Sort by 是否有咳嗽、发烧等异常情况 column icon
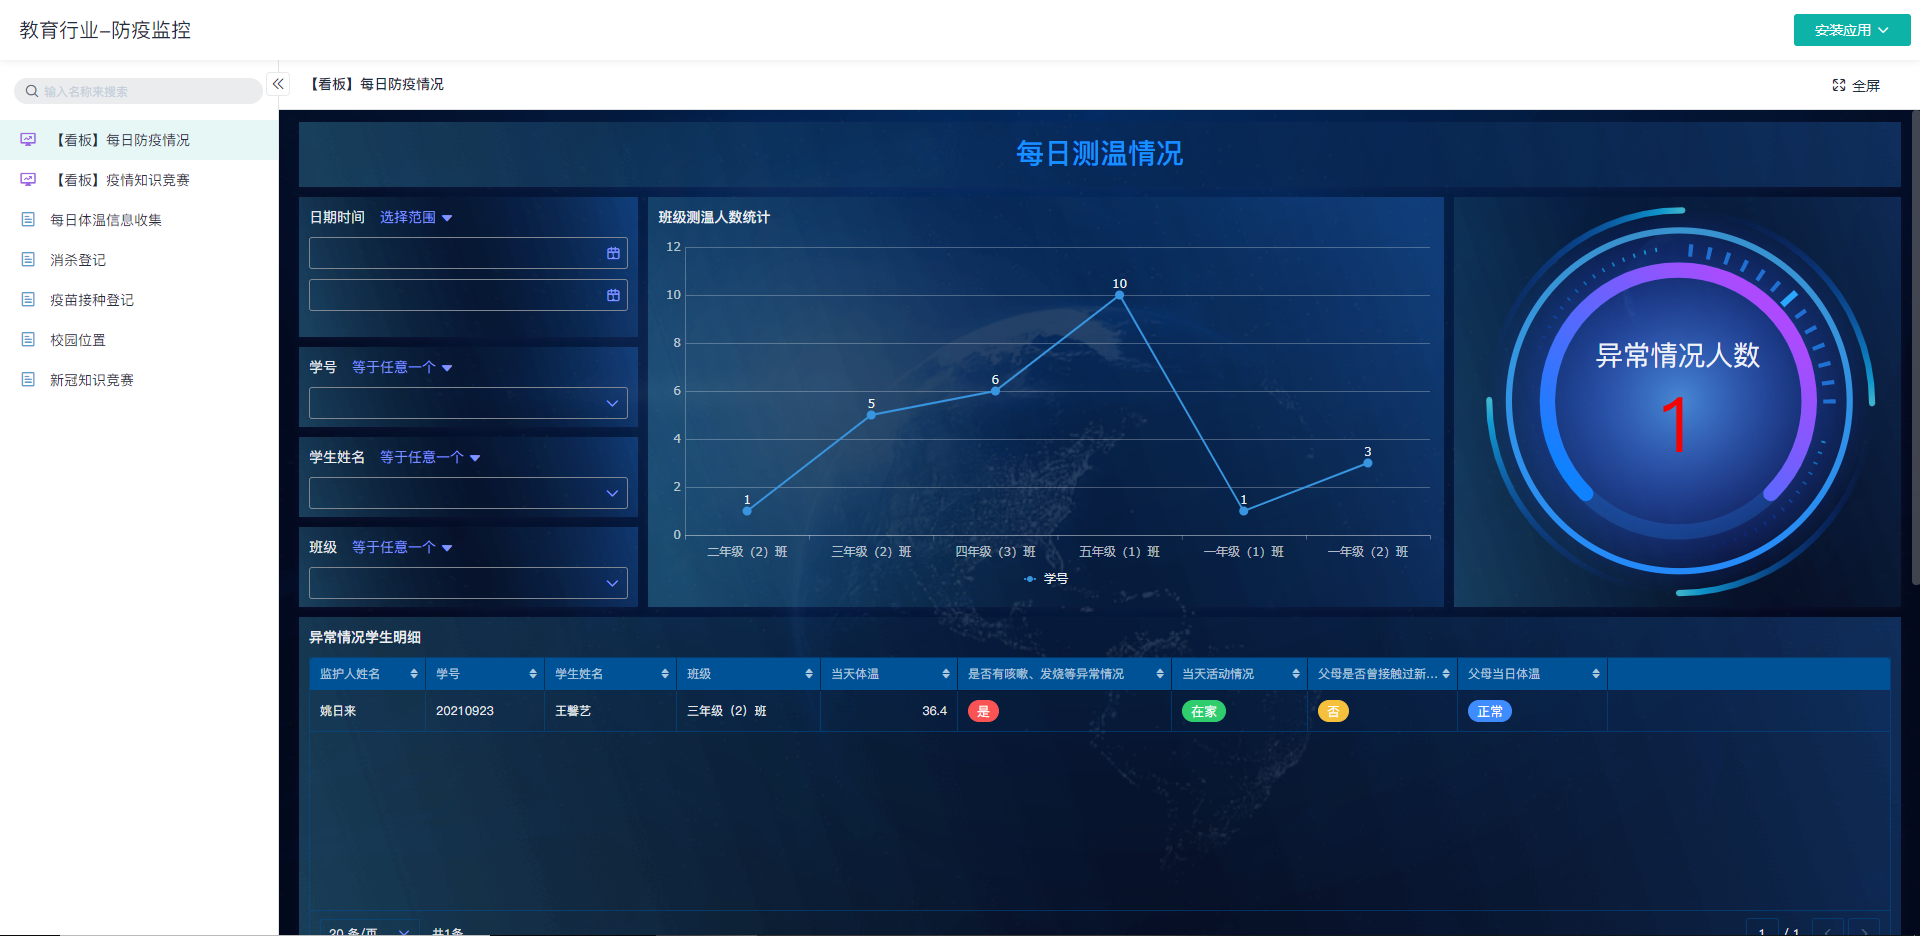 pos(1160,674)
